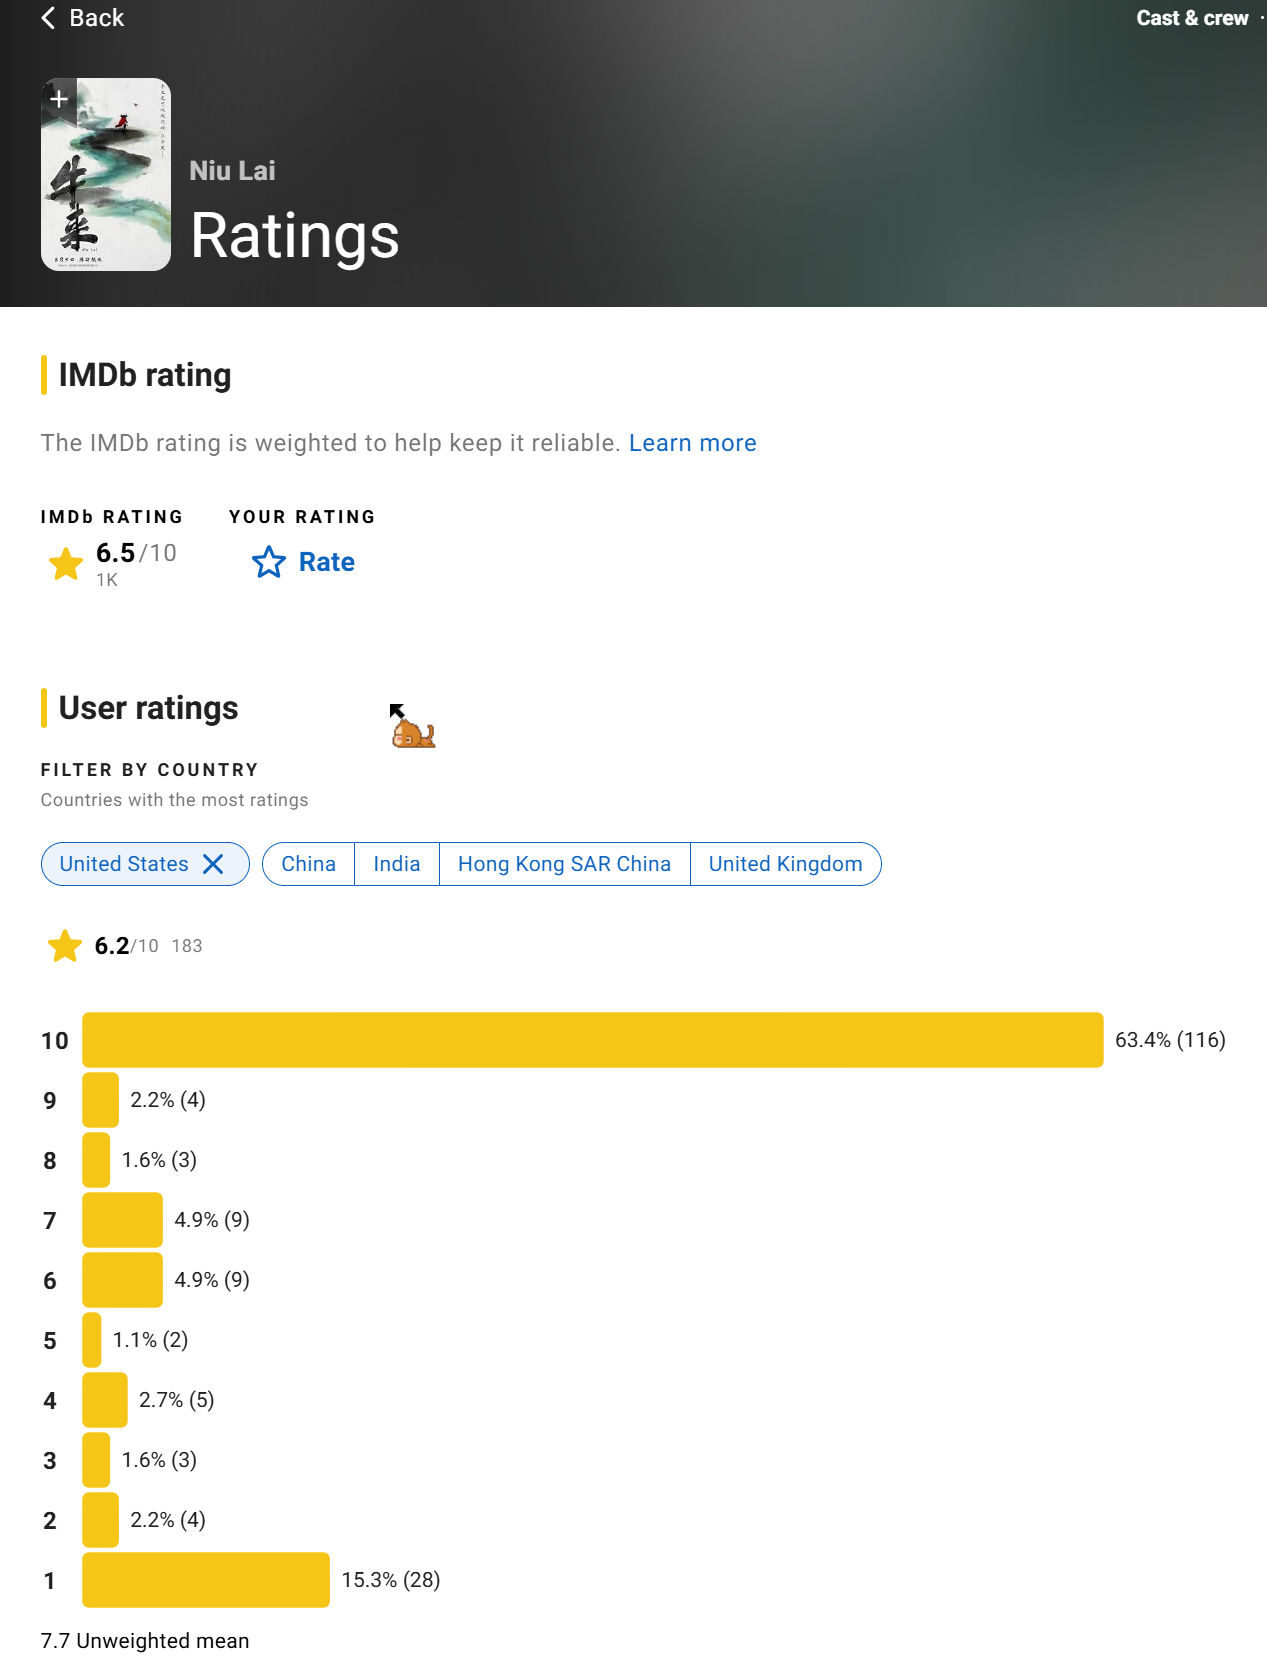
Task: Filter ratings by China
Action: [x=308, y=864]
